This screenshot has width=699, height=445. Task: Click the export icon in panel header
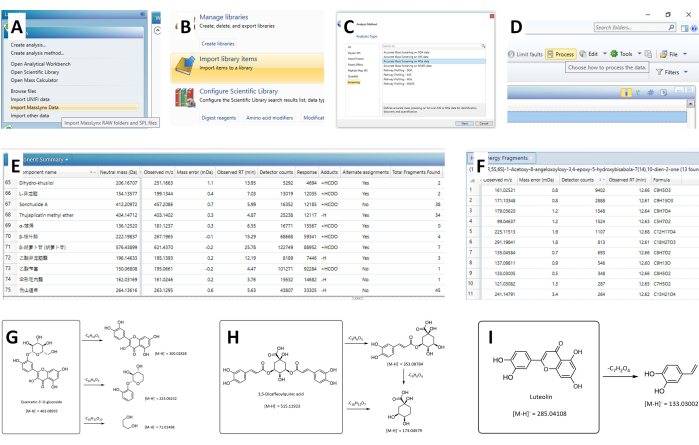pyautogui.click(x=663, y=92)
